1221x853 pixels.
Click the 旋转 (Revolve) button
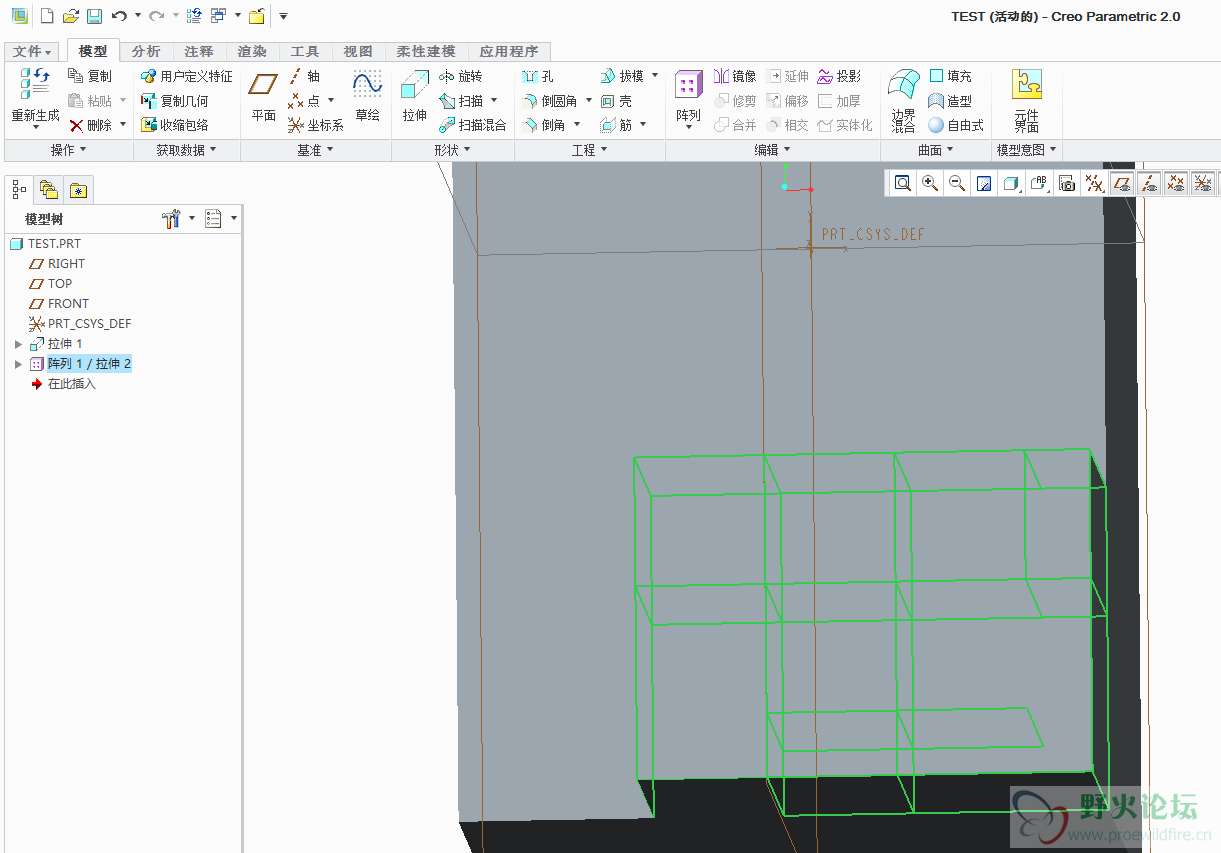pos(461,76)
